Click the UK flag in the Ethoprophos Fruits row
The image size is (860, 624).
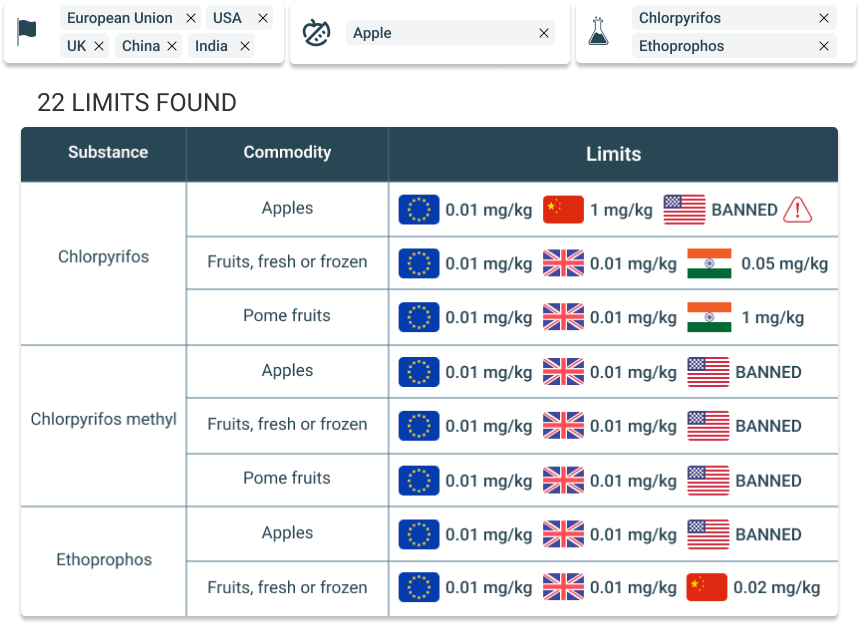pos(563,587)
